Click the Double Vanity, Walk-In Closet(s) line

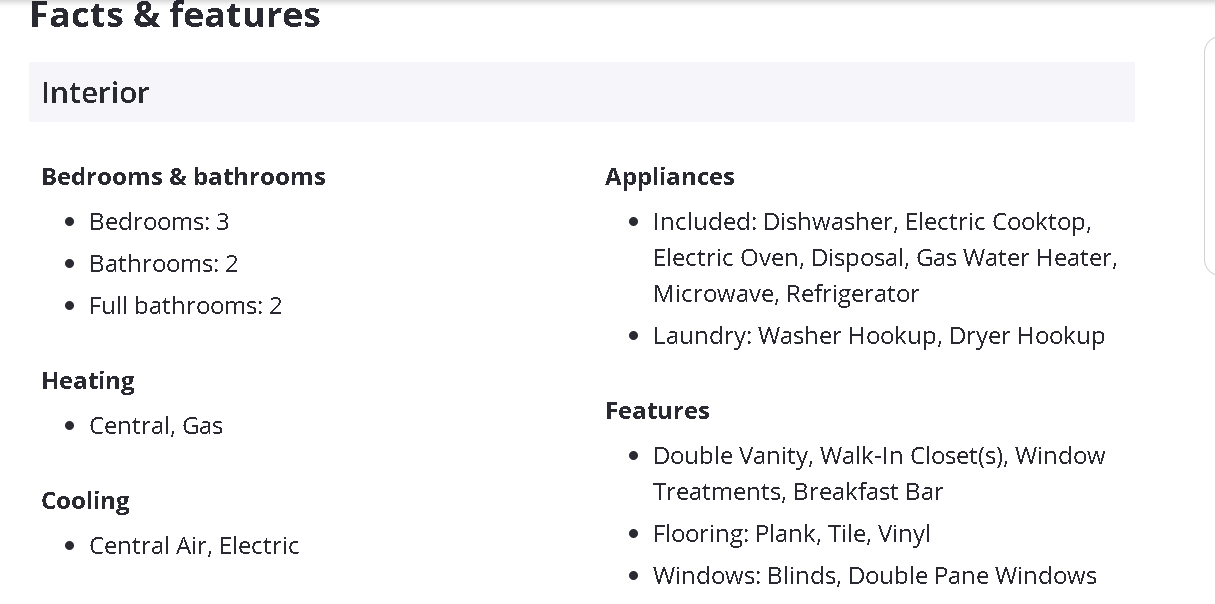878,456
